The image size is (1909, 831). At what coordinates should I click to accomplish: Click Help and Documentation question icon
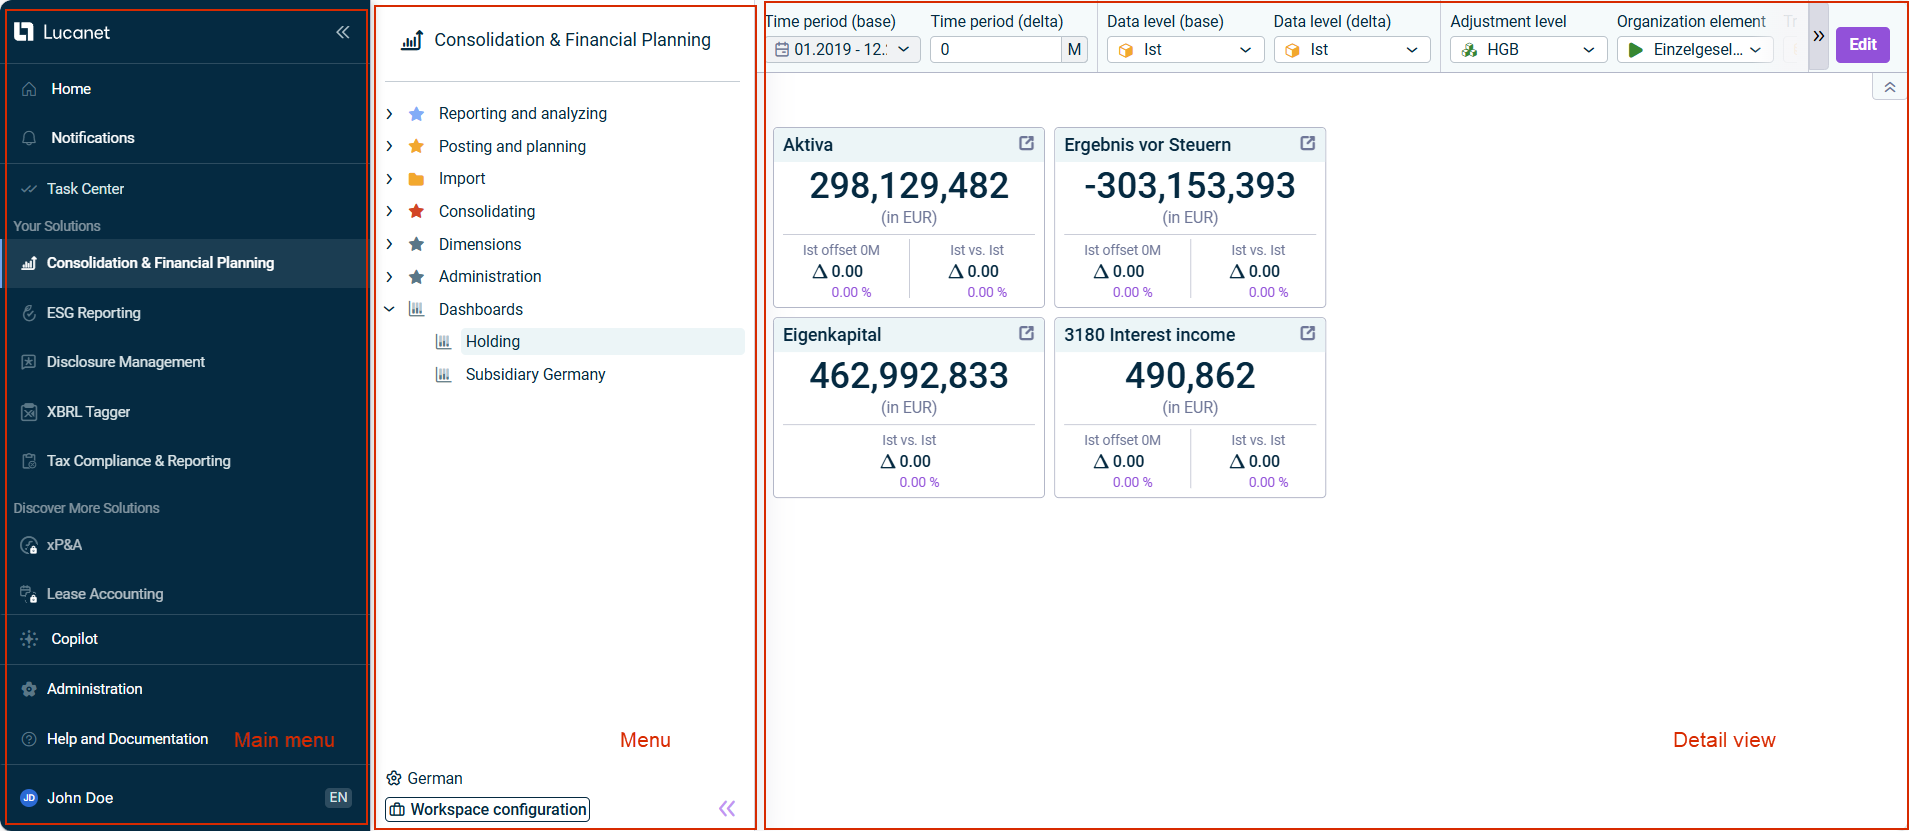pos(29,739)
